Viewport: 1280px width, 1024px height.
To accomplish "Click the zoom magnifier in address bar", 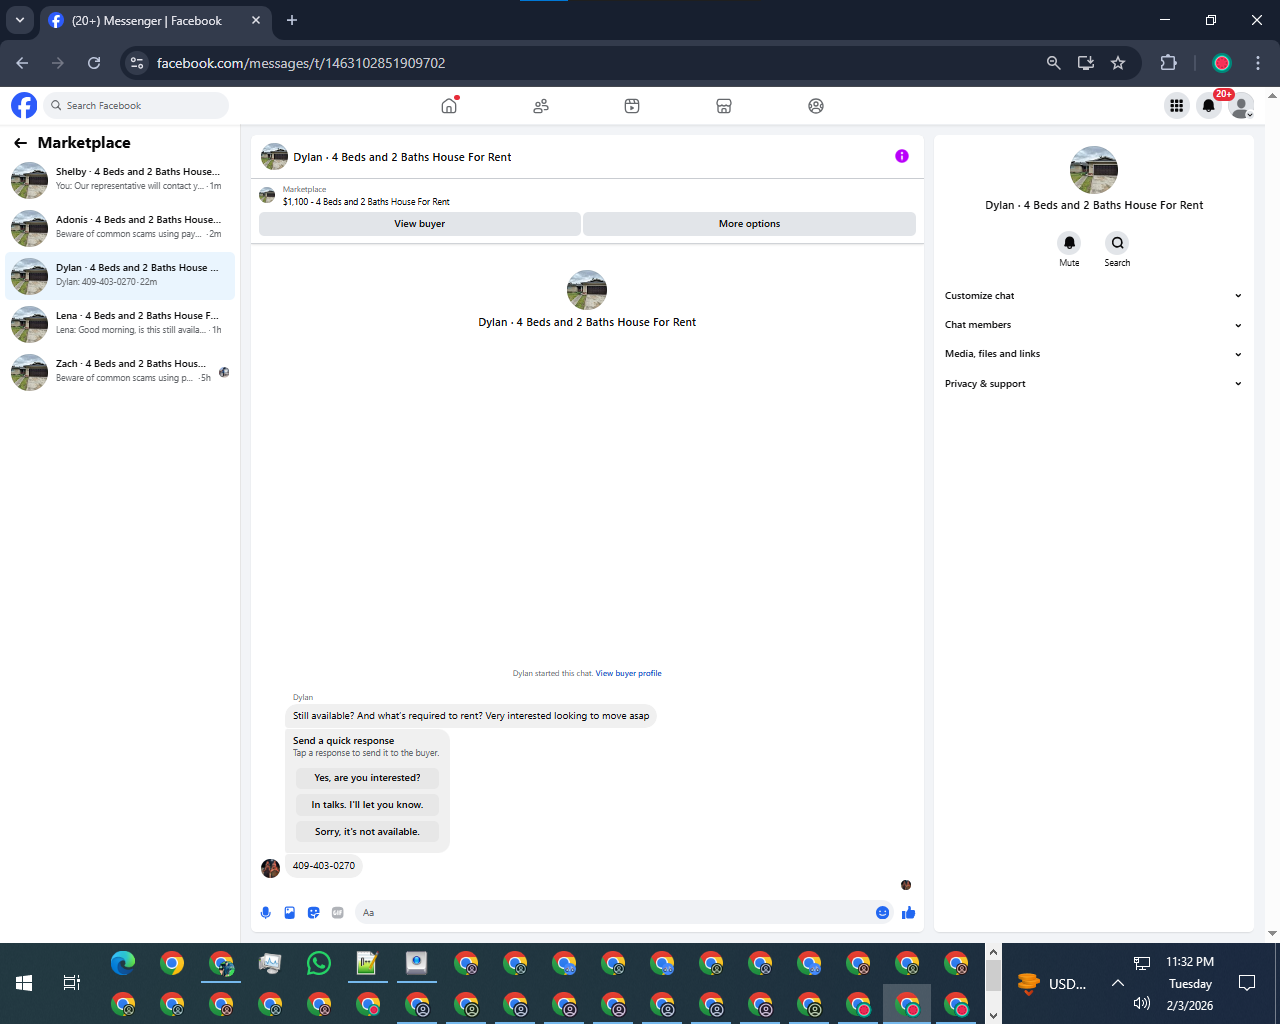I will tap(1053, 63).
